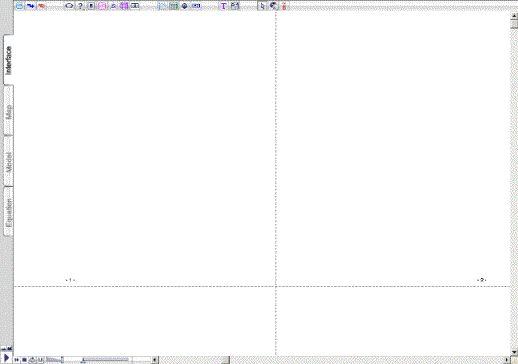Select the pointer cursor tool
518x364 pixels.
coord(263,6)
